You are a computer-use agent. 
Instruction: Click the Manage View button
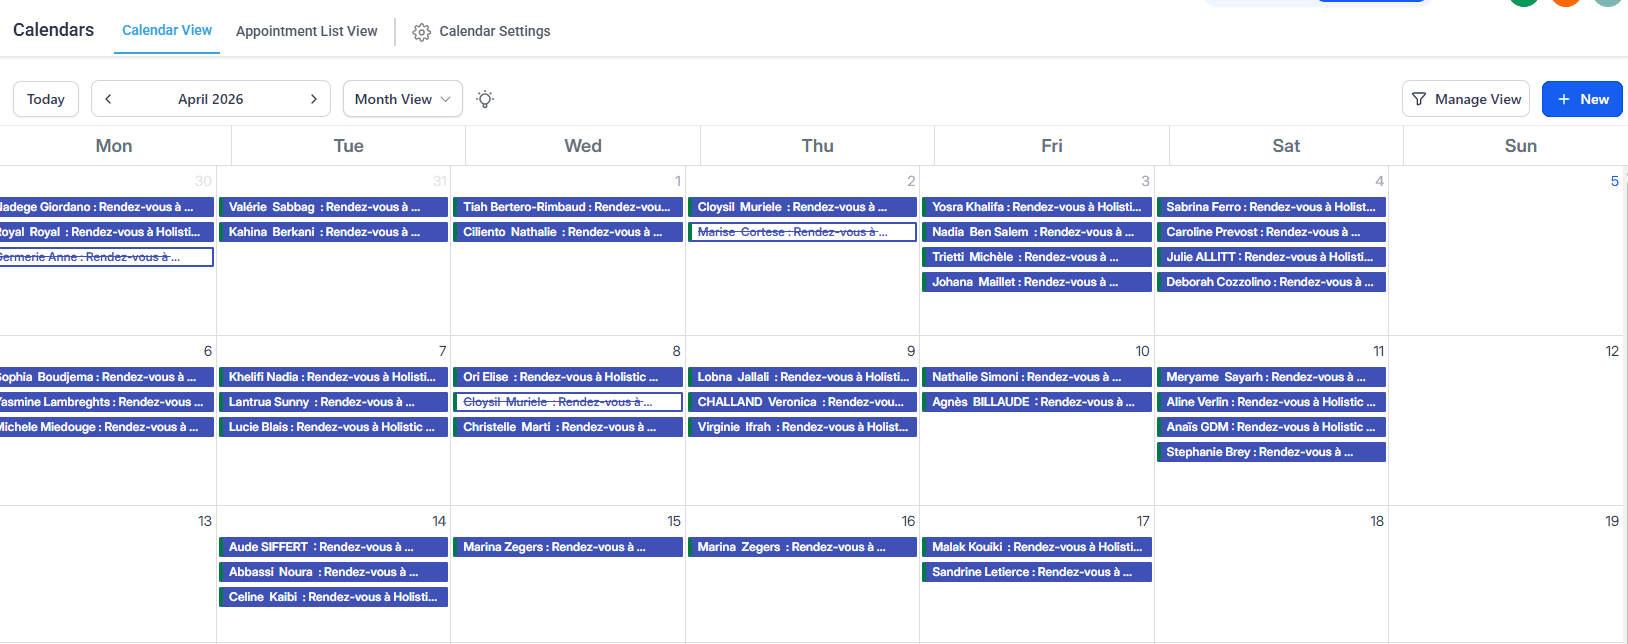tap(1466, 99)
